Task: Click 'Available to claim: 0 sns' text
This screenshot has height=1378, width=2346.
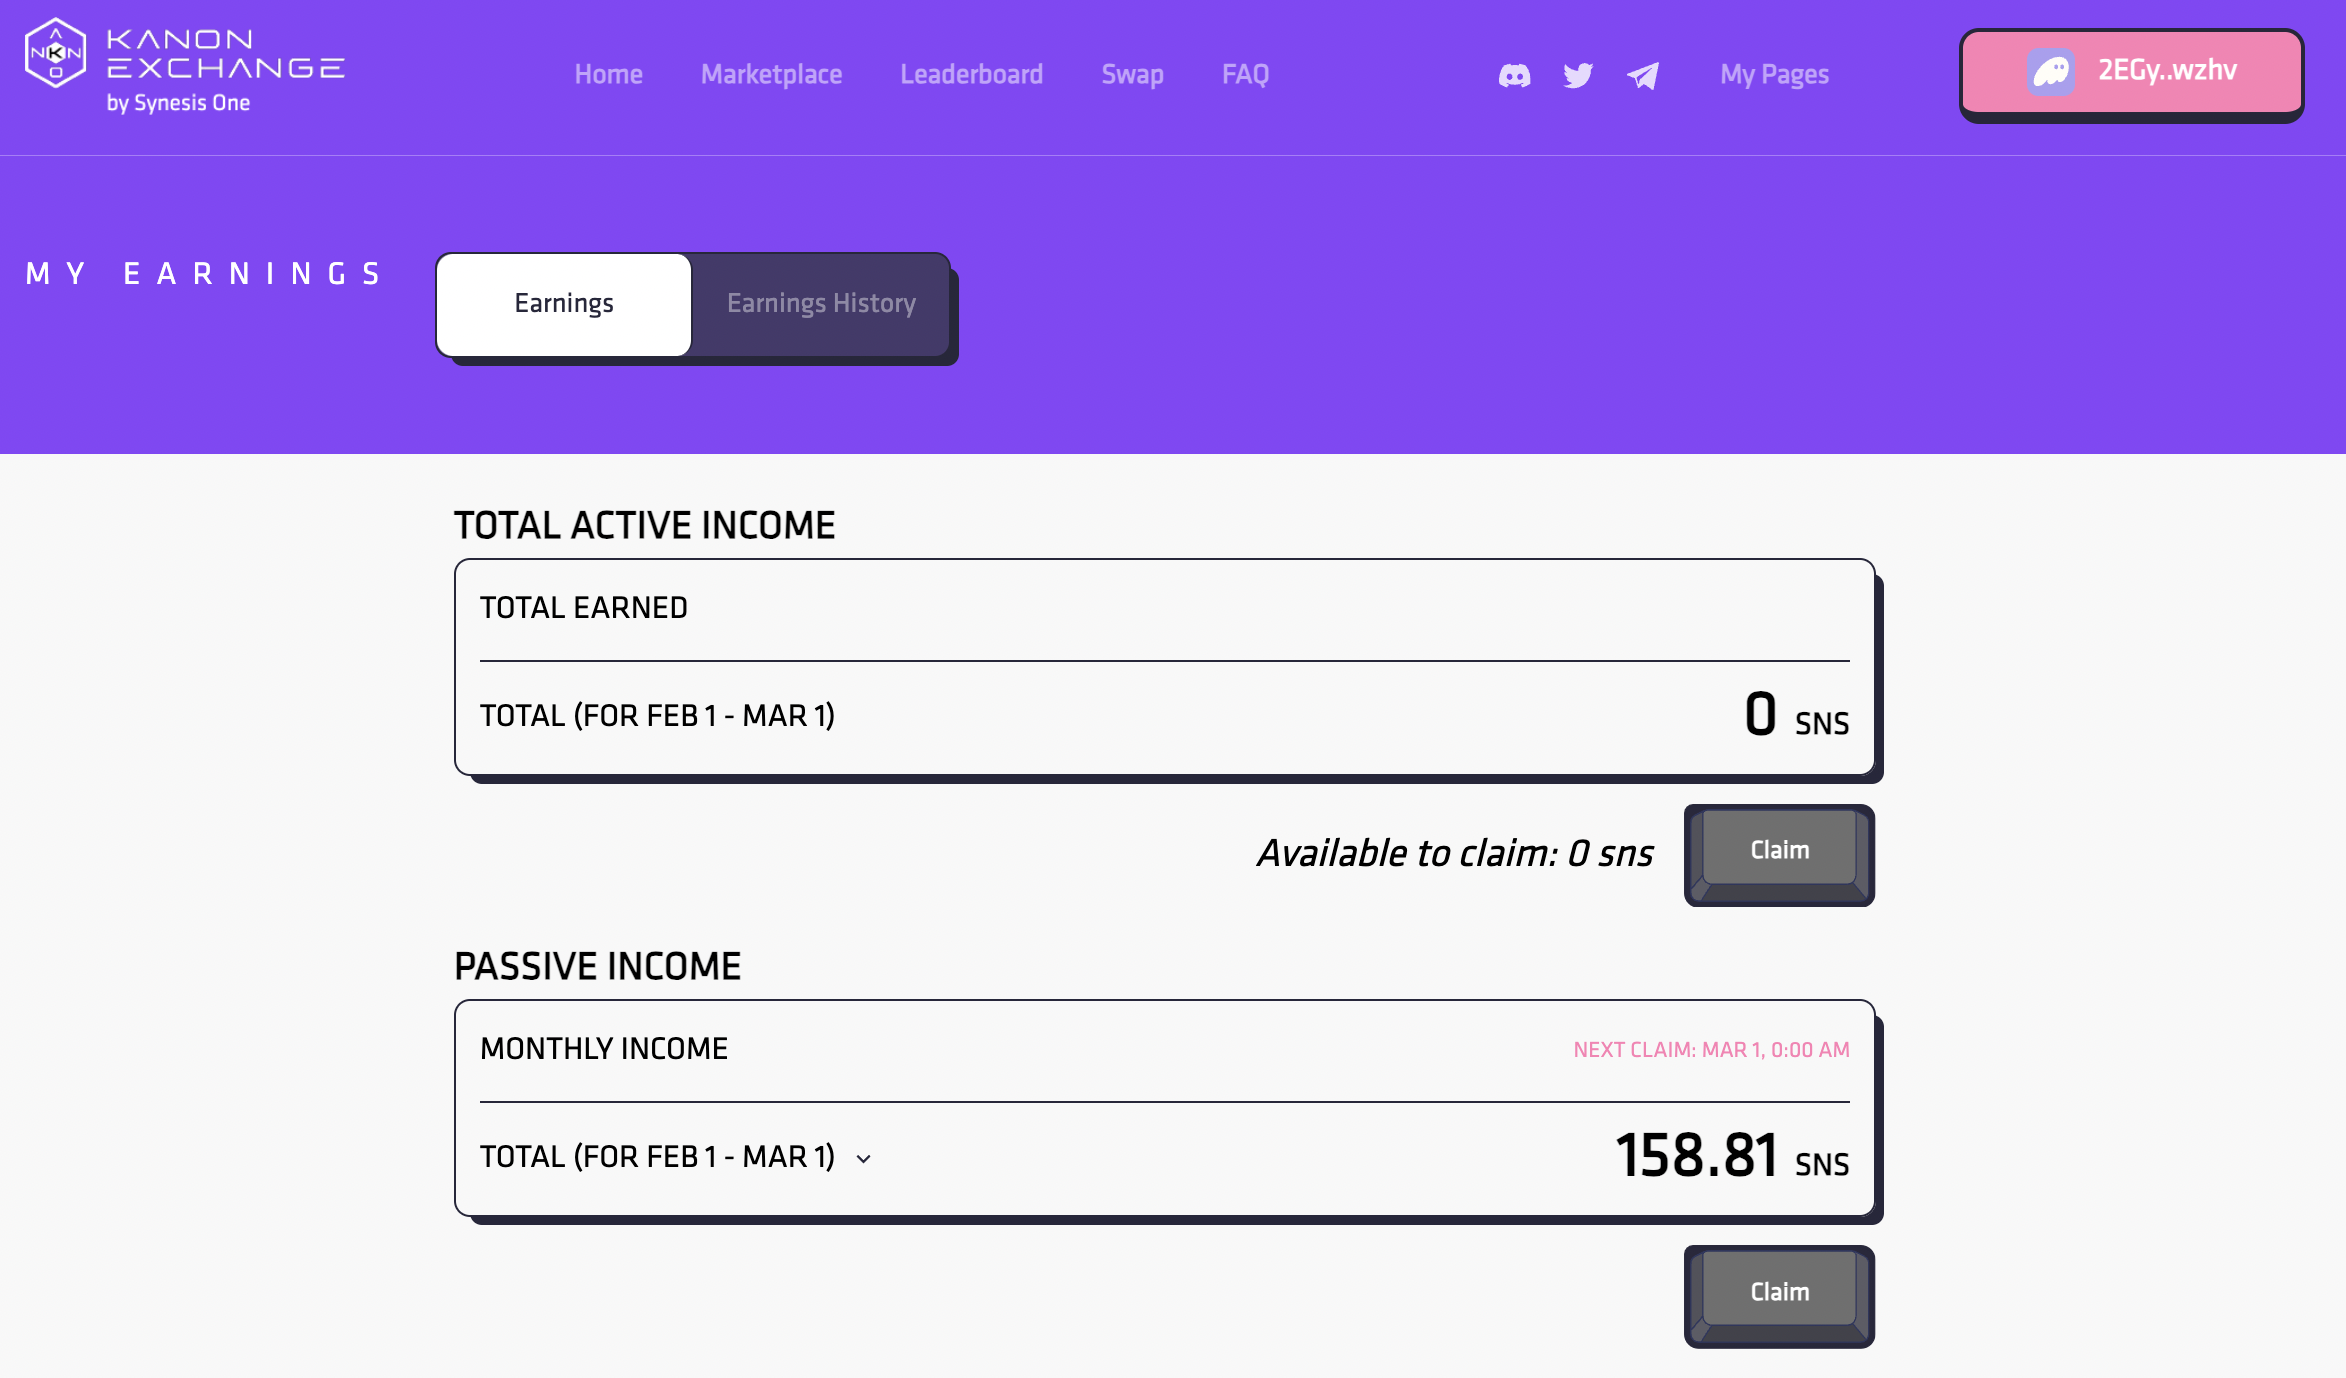Action: pos(1455,854)
